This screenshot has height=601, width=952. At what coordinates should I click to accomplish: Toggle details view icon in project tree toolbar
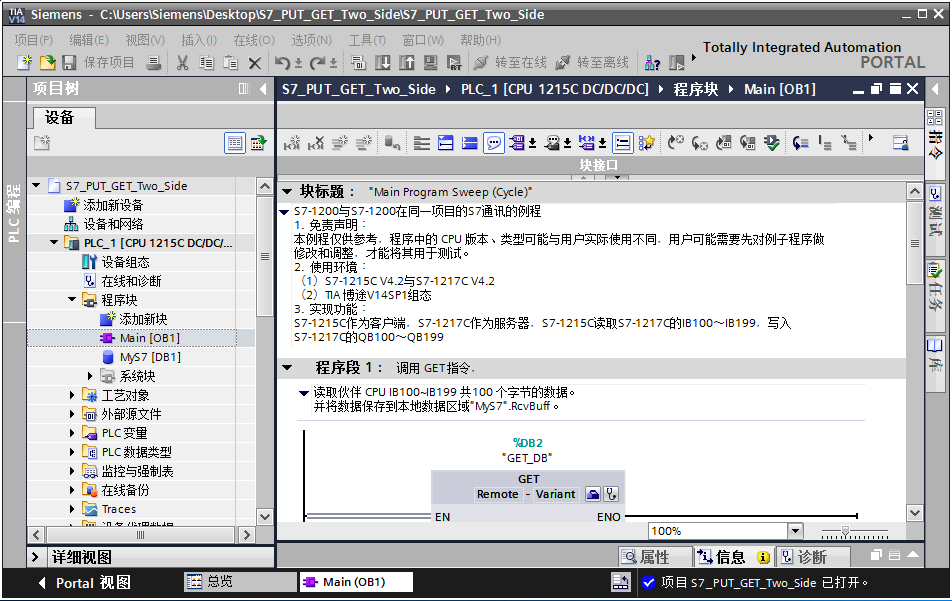(x=234, y=143)
